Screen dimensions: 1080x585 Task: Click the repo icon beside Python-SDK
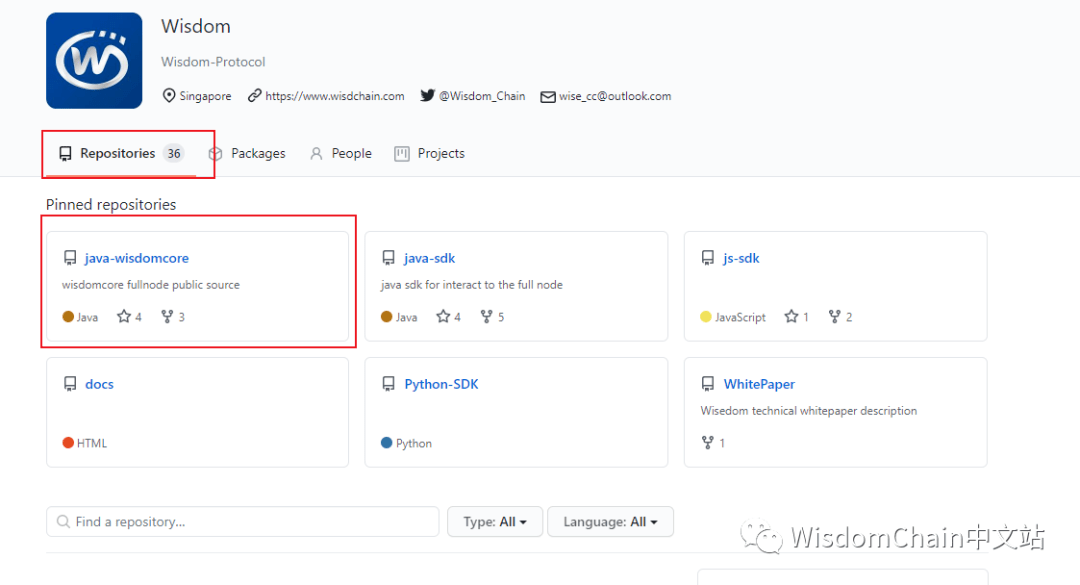click(x=388, y=384)
